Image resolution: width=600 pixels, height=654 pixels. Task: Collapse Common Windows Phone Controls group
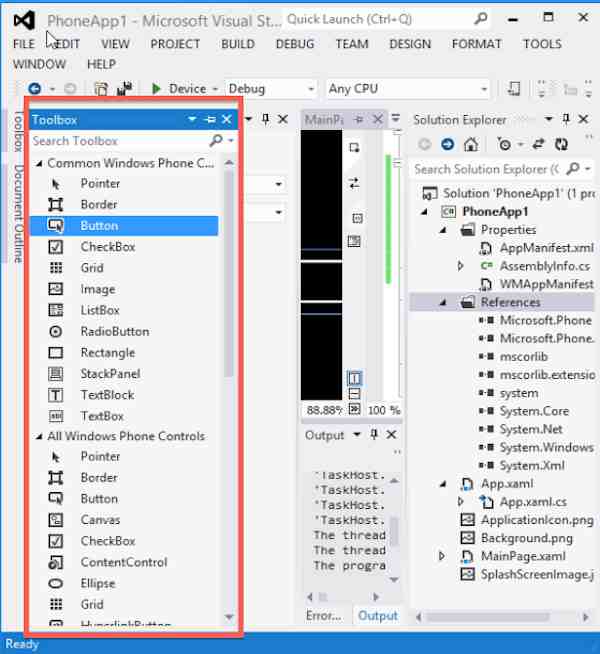click(x=39, y=164)
